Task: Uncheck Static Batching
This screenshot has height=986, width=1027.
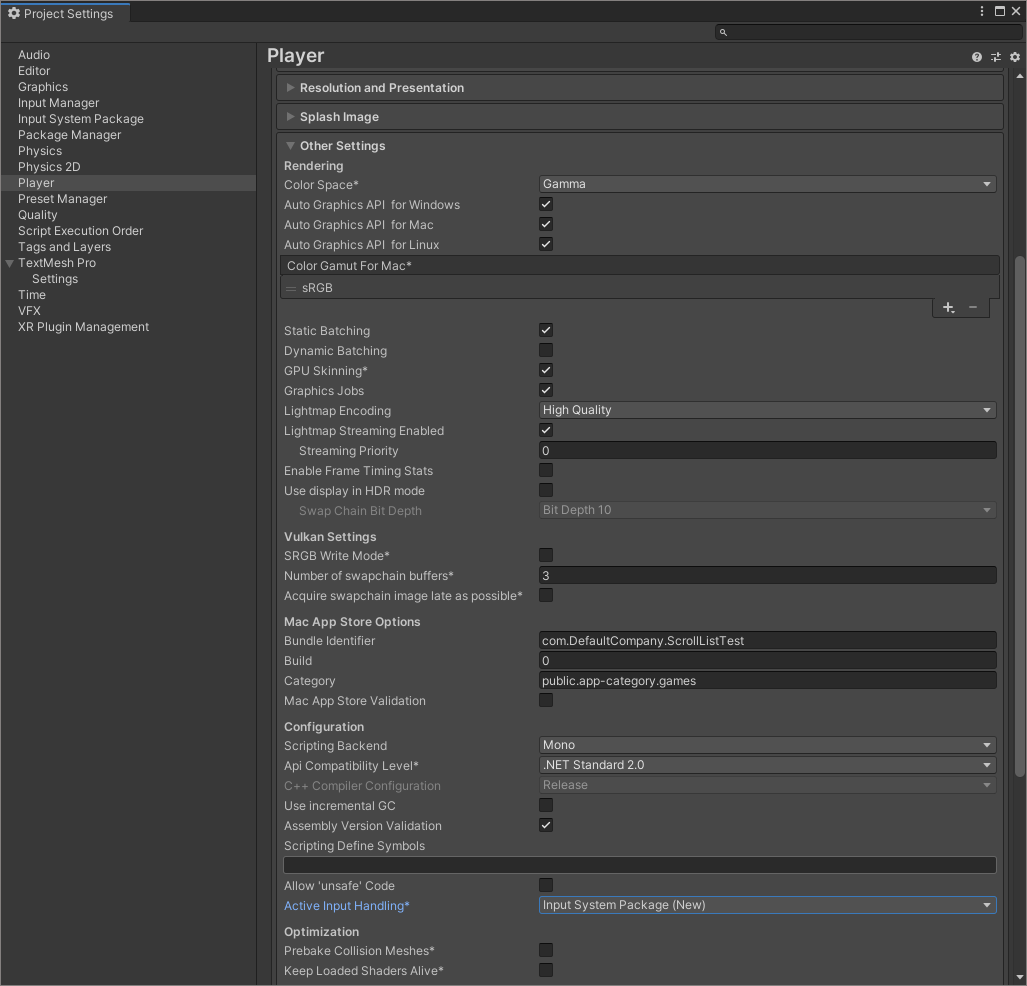Action: [x=546, y=330]
